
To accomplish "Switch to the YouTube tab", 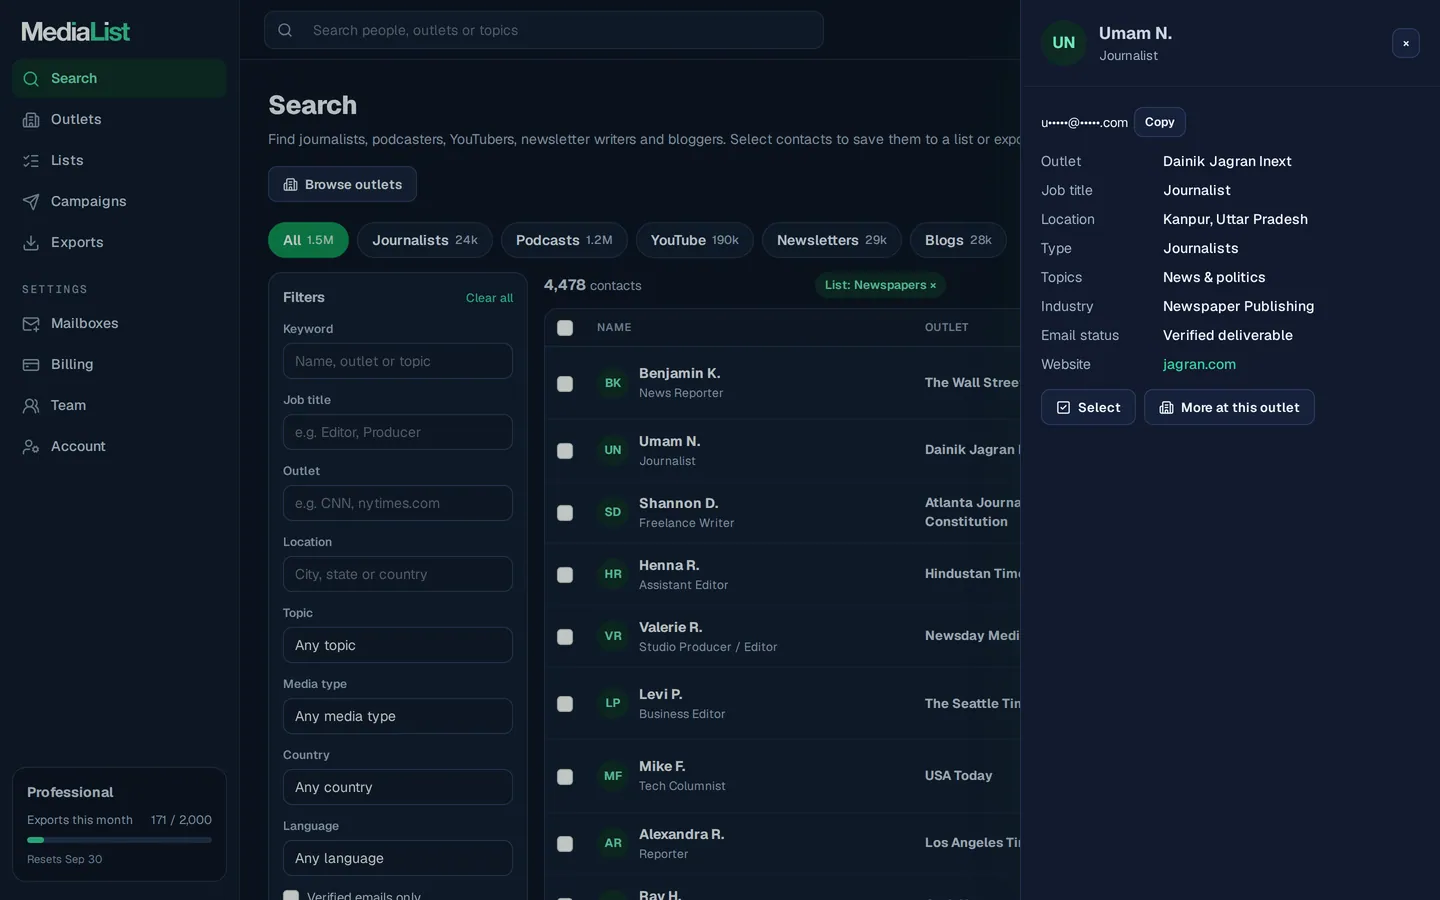I will click(x=695, y=240).
